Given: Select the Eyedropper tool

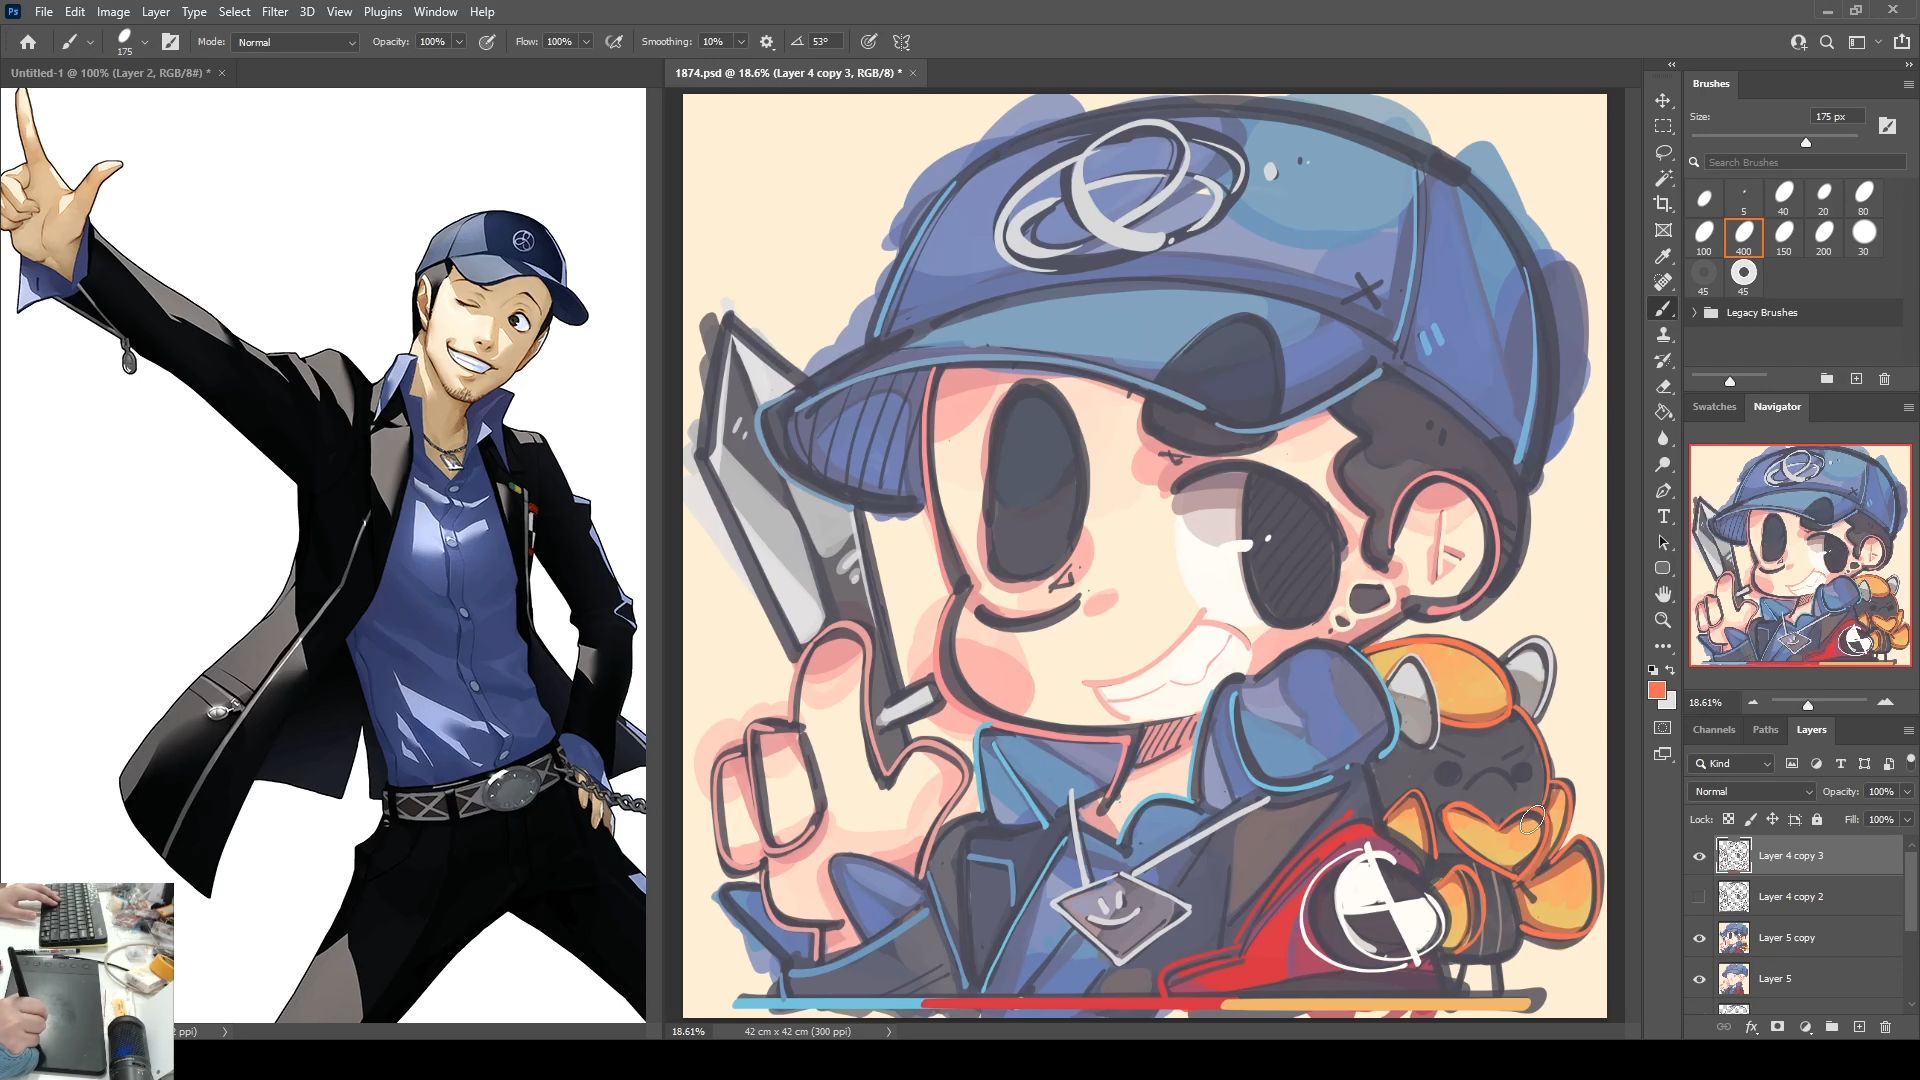Looking at the screenshot, I should tap(1663, 256).
